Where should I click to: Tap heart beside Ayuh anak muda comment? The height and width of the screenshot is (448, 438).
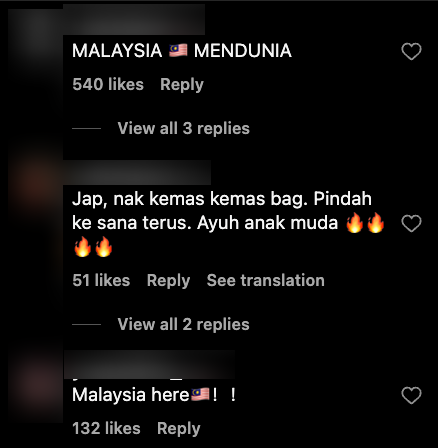[411, 223]
